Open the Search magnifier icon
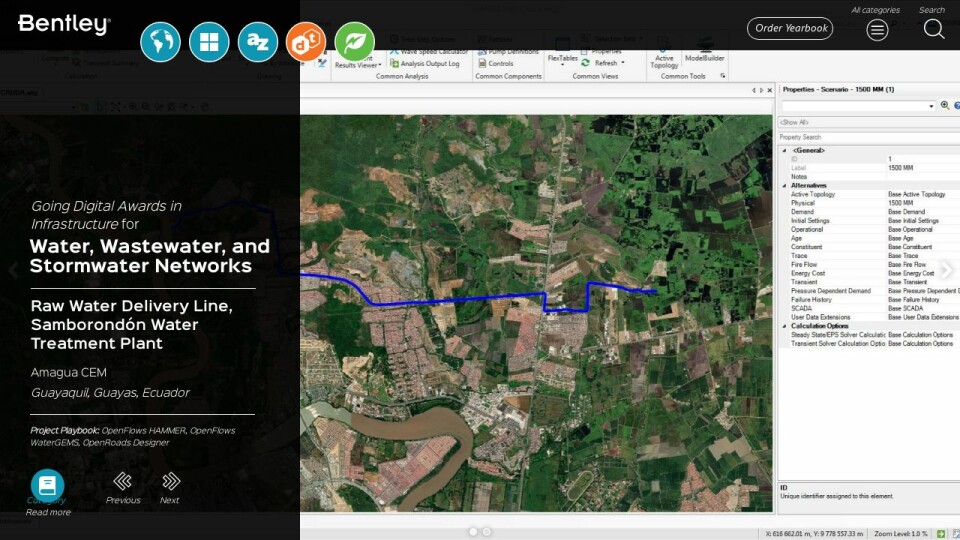 coord(934,29)
